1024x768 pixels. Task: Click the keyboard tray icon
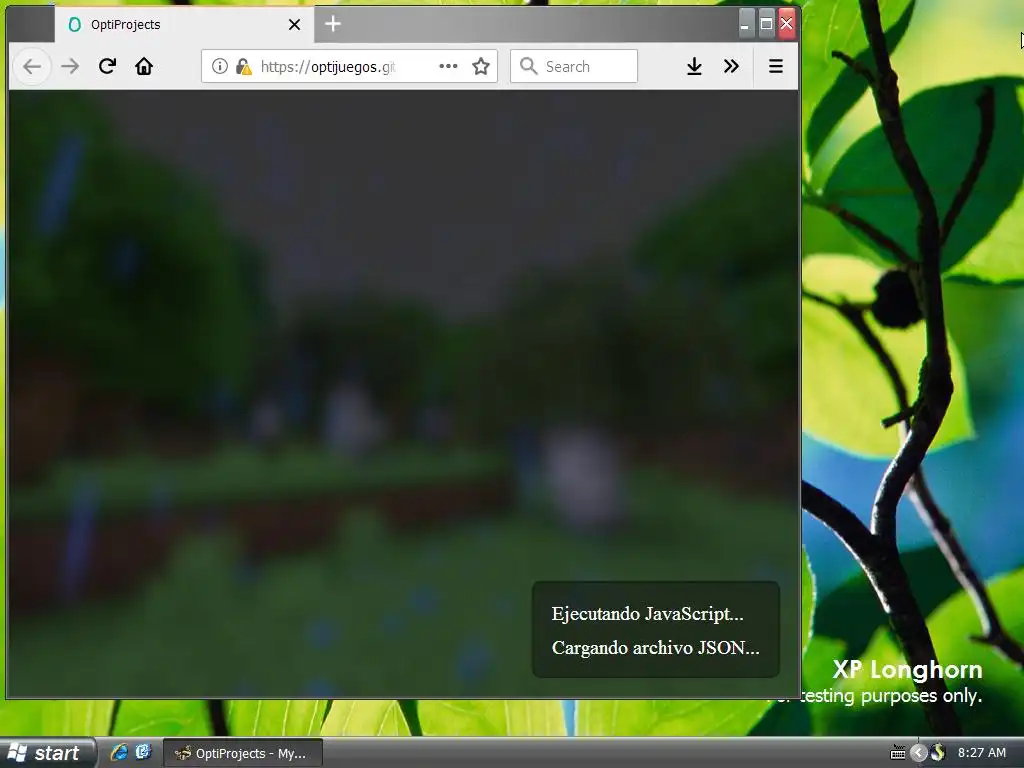(898, 753)
